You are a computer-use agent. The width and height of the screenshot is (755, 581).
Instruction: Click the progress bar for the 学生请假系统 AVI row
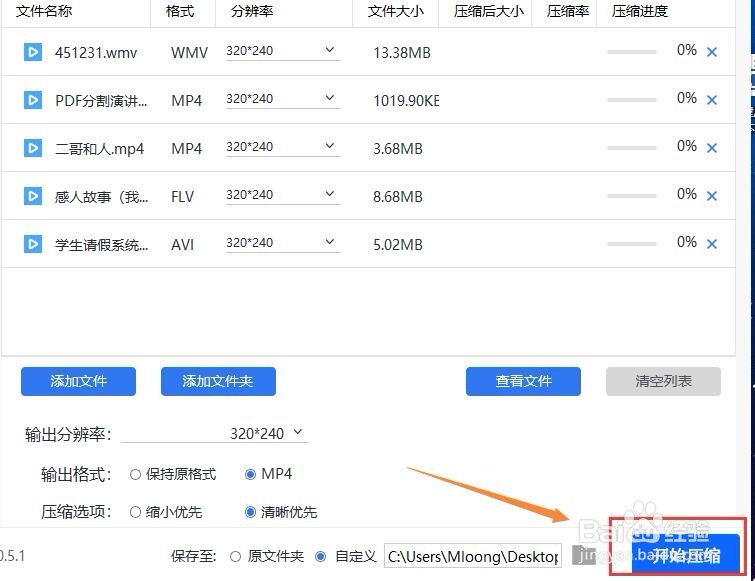point(632,244)
